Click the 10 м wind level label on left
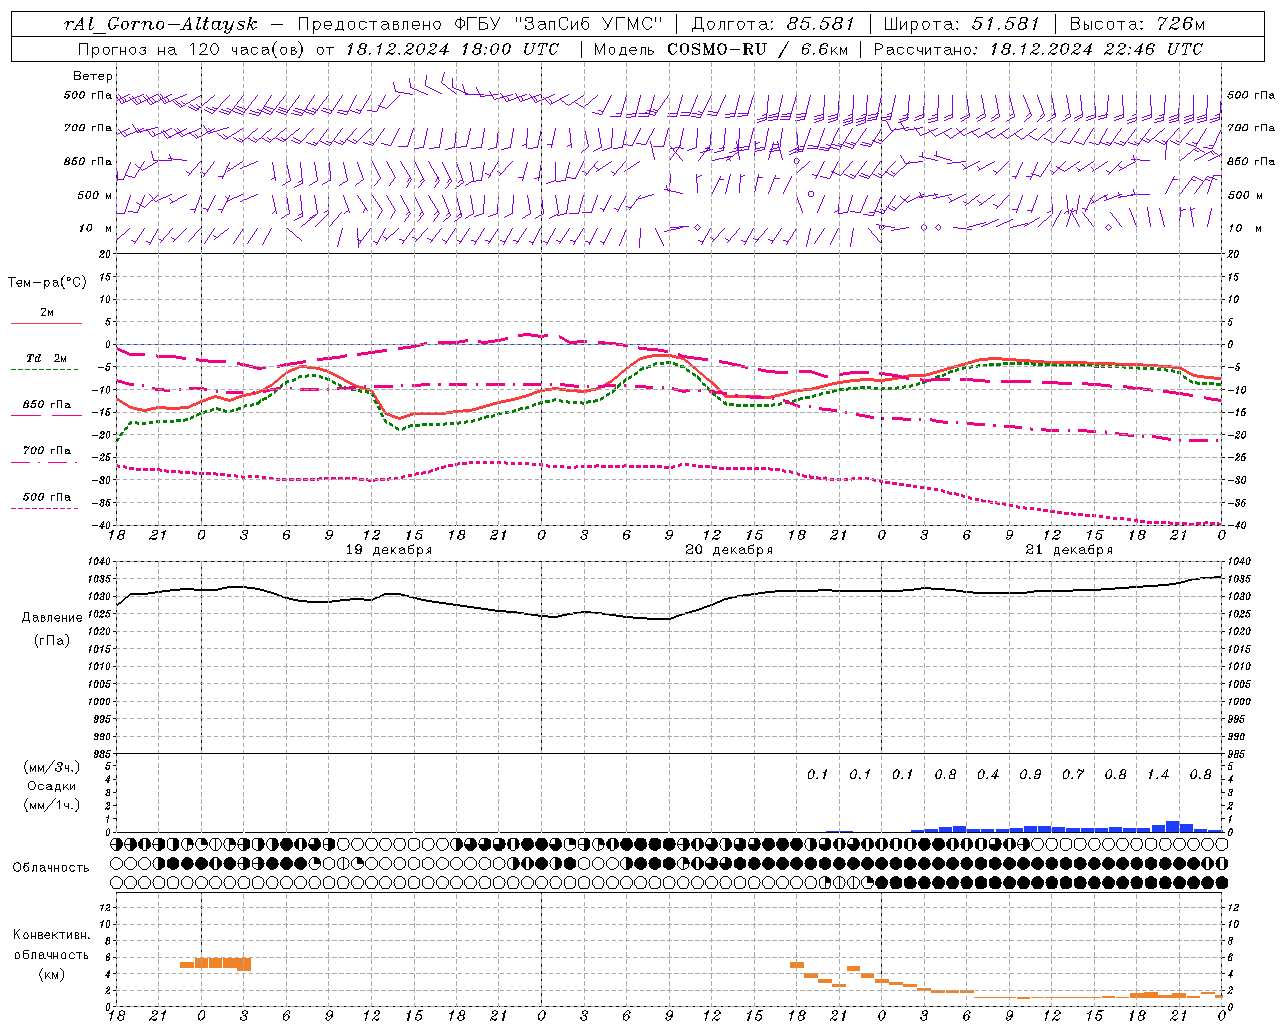 95,228
